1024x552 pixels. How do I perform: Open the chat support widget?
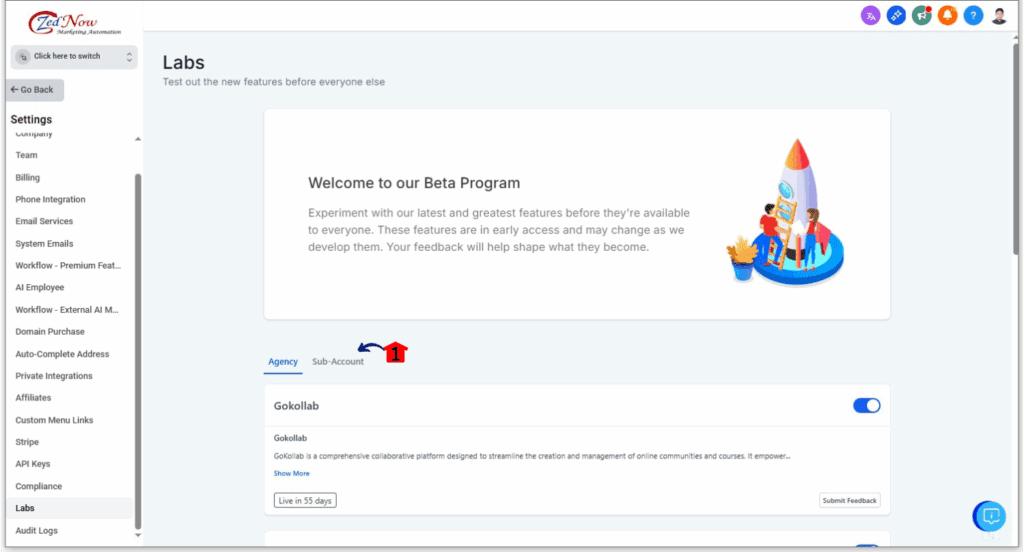tap(990, 517)
